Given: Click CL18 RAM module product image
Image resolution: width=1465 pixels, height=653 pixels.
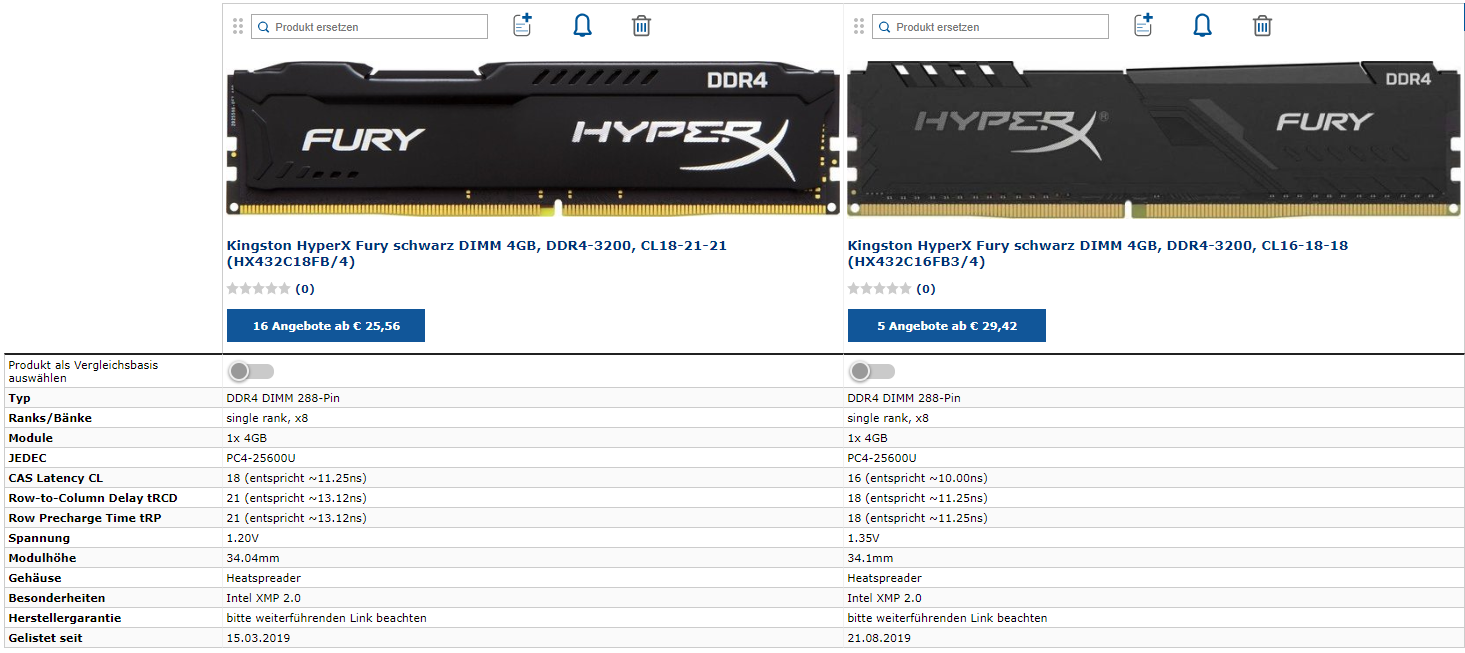Looking at the screenshot, I should click(x=533, y=138).
